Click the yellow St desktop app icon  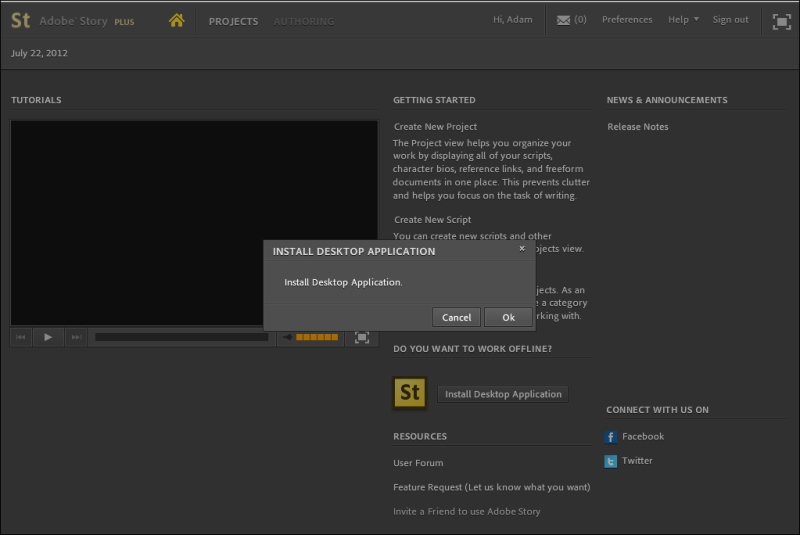410,393
